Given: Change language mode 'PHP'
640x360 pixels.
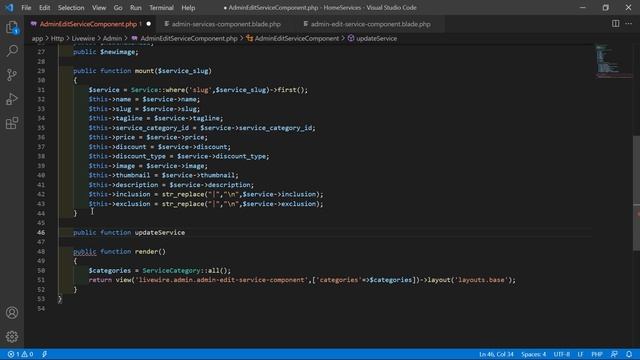Looking at the screenshot, I should (x=597, y=354).
